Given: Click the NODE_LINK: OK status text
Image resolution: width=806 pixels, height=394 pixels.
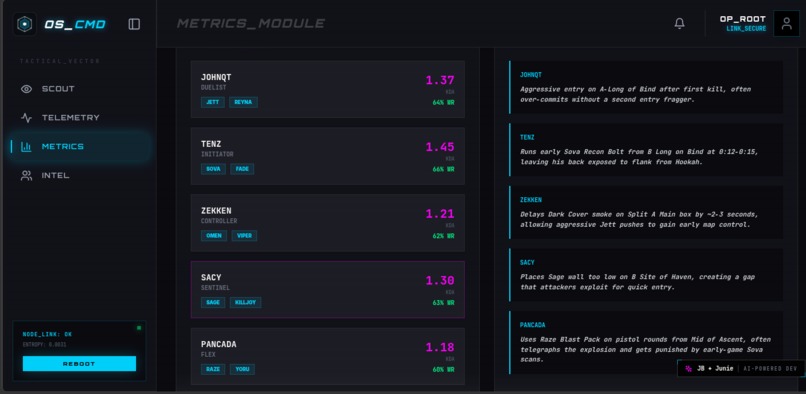Looking at the screenshot, I should tap(47, 334).
